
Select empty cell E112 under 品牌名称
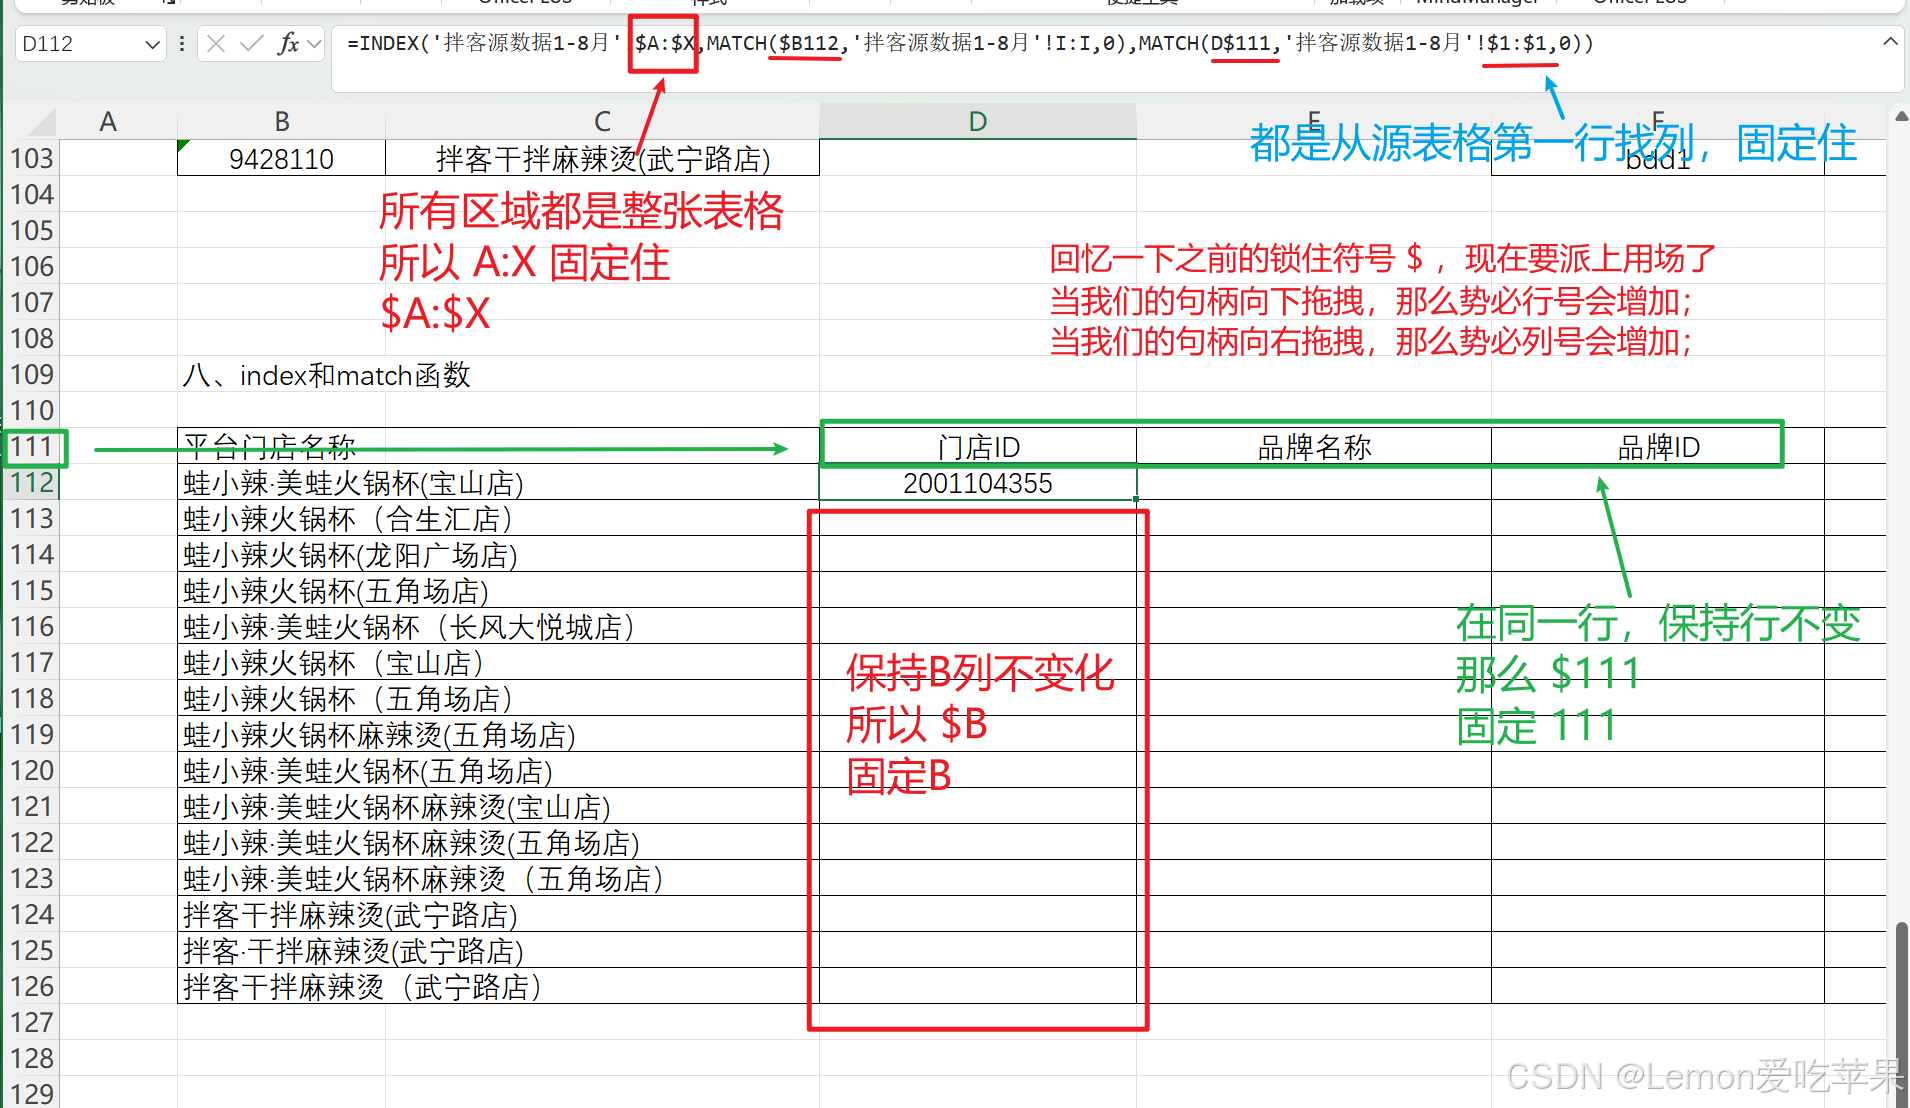click(1314, 483)
